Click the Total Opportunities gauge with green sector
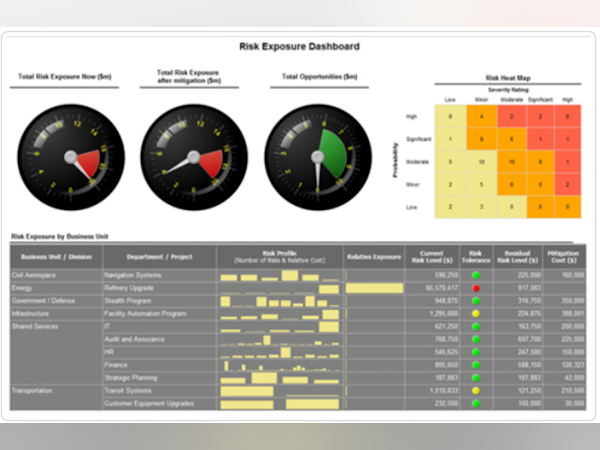Image resolution: width=600 pixels, height=450 pixels. (318, 157)
